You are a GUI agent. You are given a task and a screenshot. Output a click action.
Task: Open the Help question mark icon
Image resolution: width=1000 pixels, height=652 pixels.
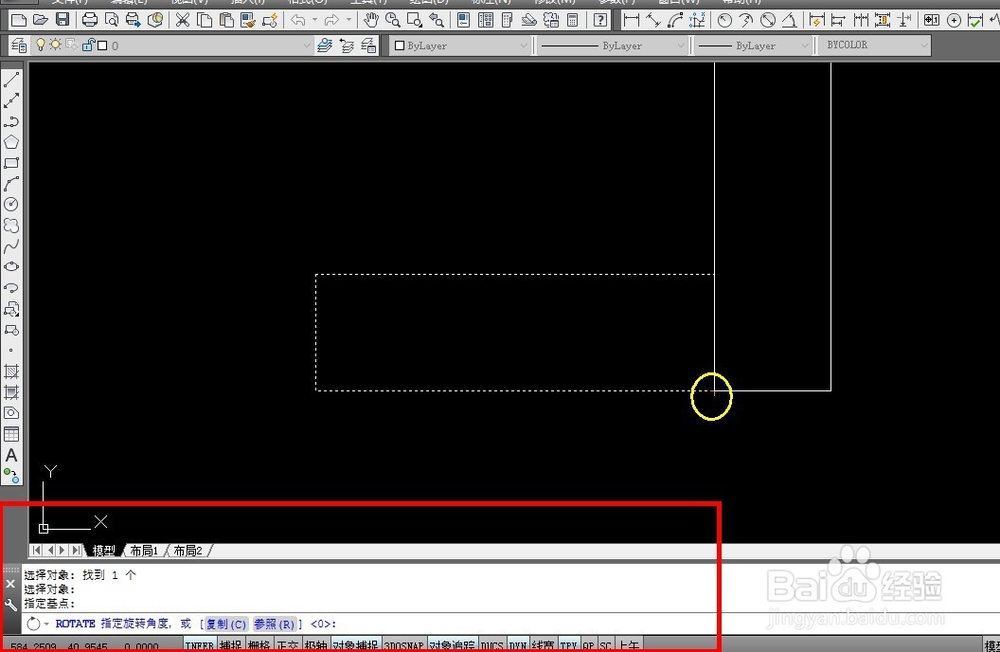coord(600,20)
